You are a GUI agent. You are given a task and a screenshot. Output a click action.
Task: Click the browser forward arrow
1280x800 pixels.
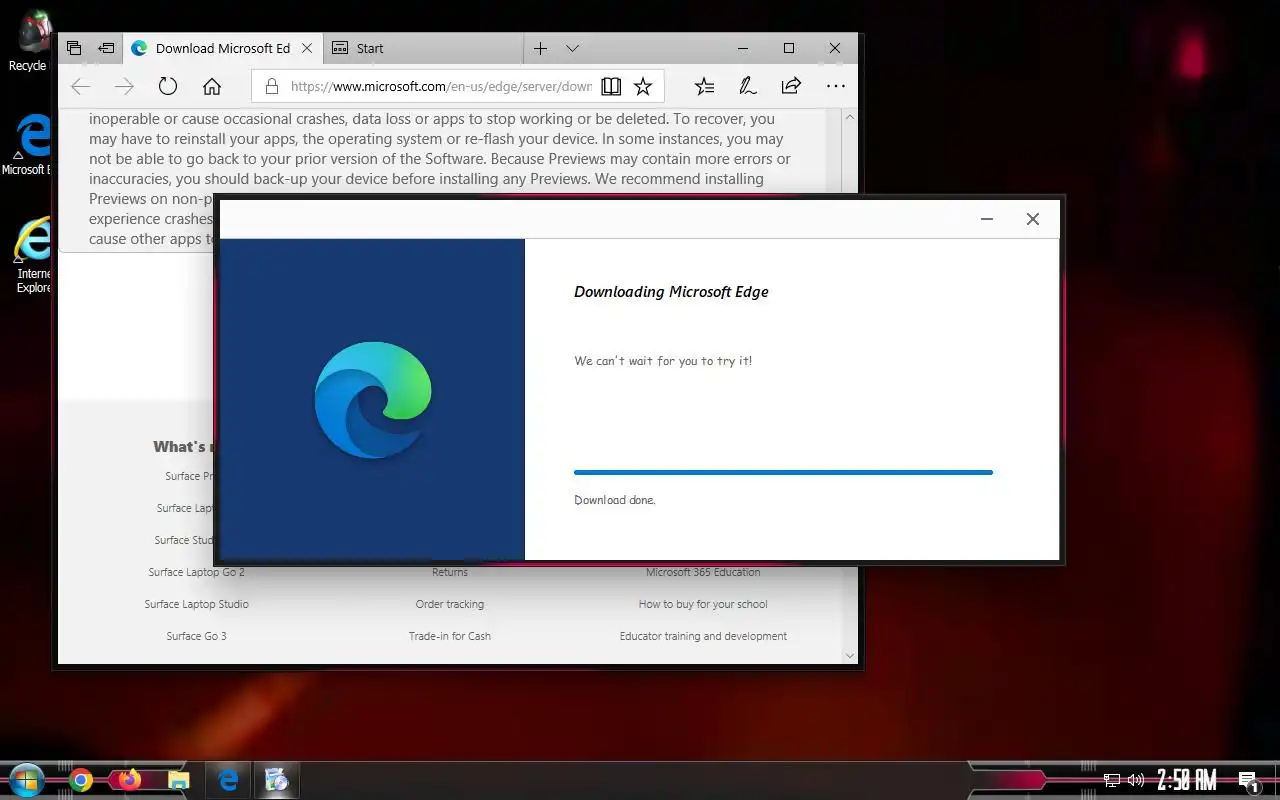click(x=124, y=87)
